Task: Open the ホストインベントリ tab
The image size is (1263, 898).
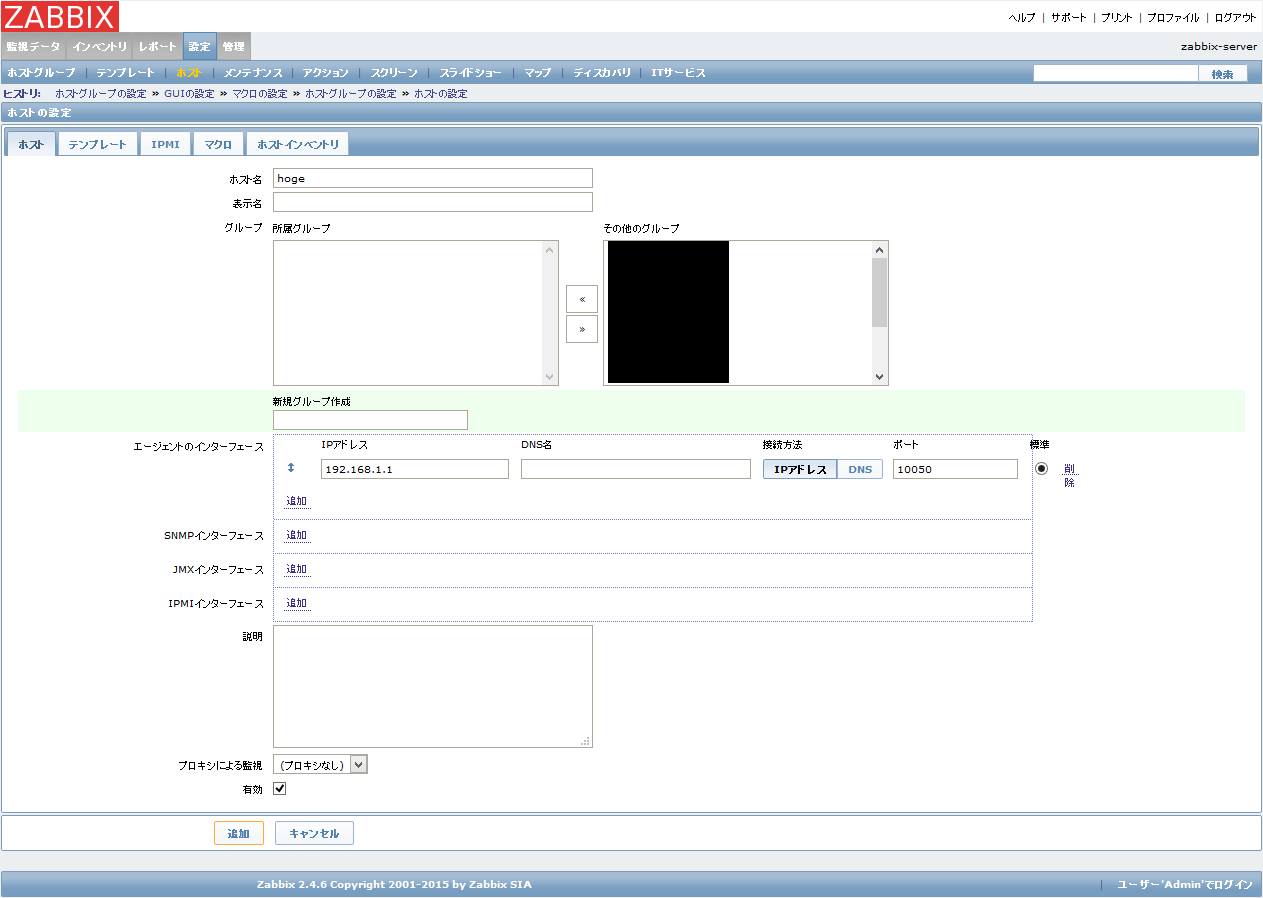Action: click(x=297, y=143)
